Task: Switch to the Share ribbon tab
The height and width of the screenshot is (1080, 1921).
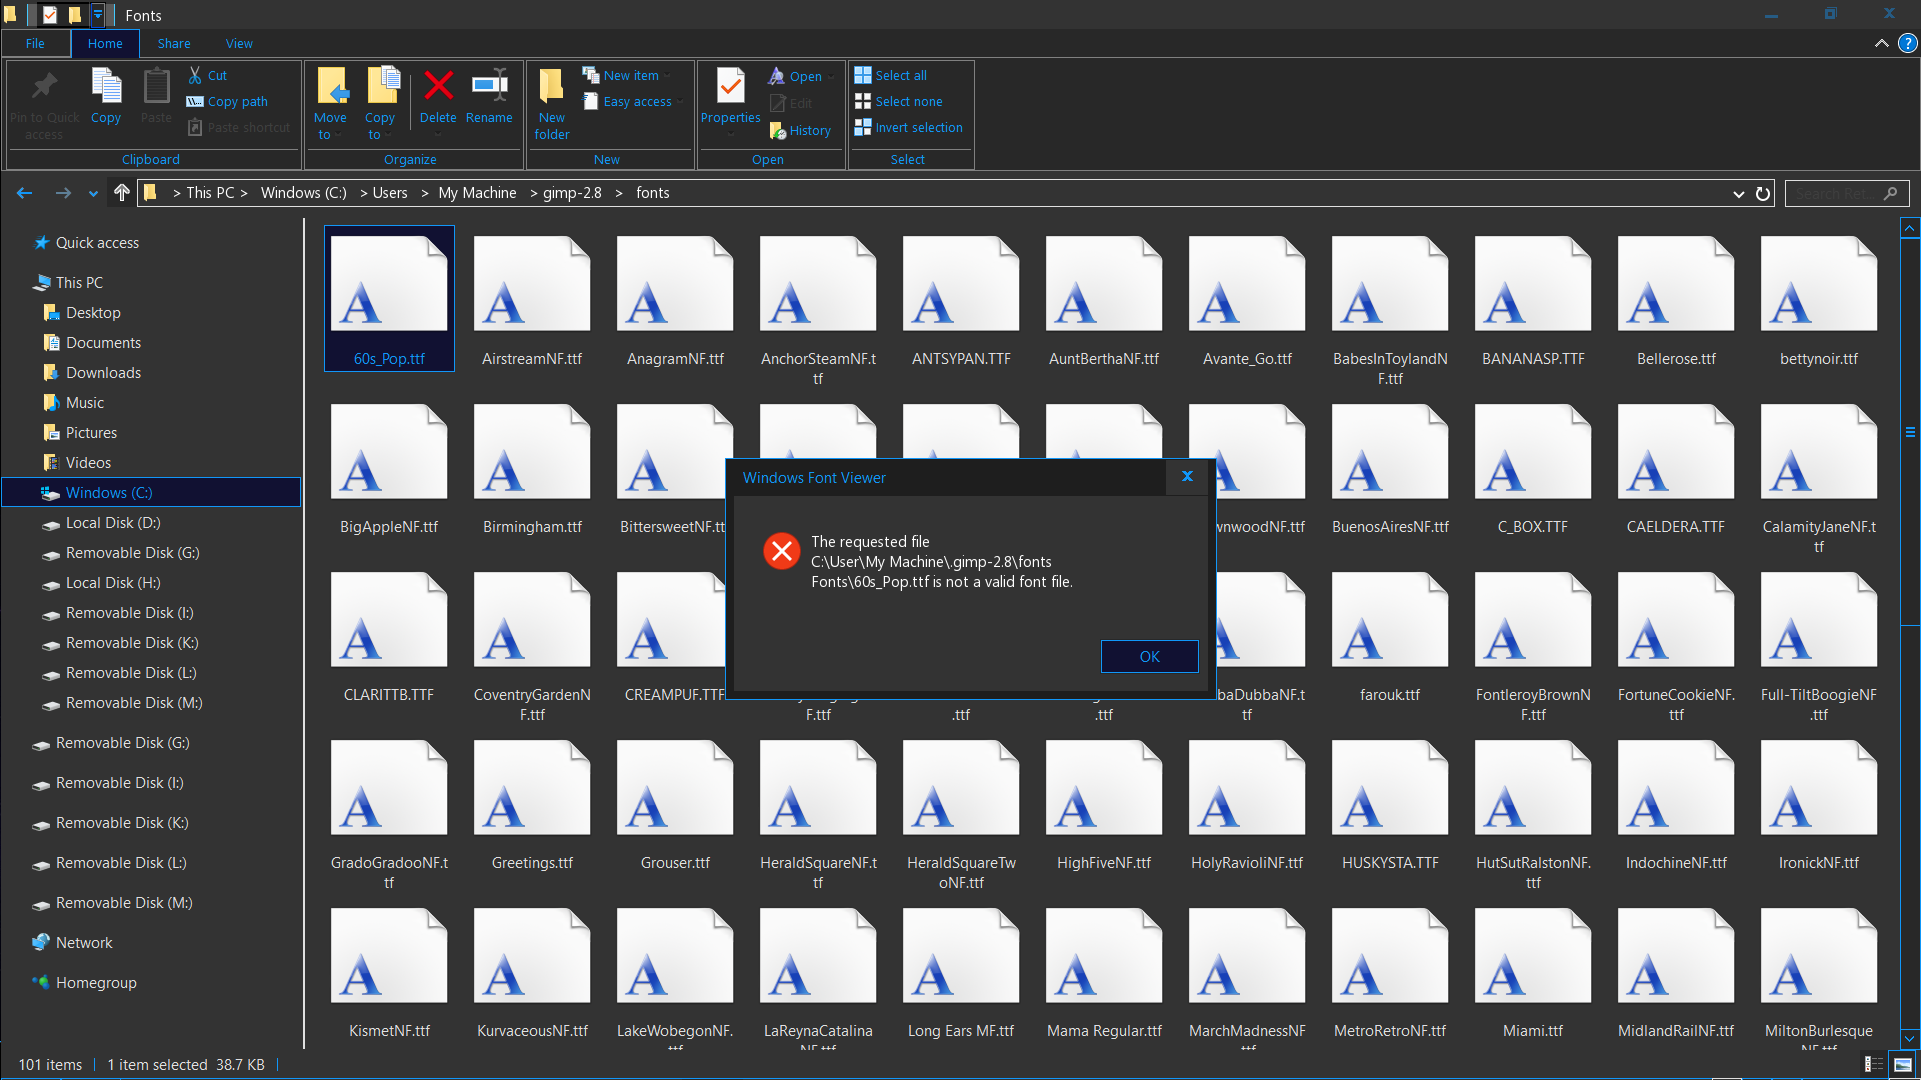Action: point(174,43)
